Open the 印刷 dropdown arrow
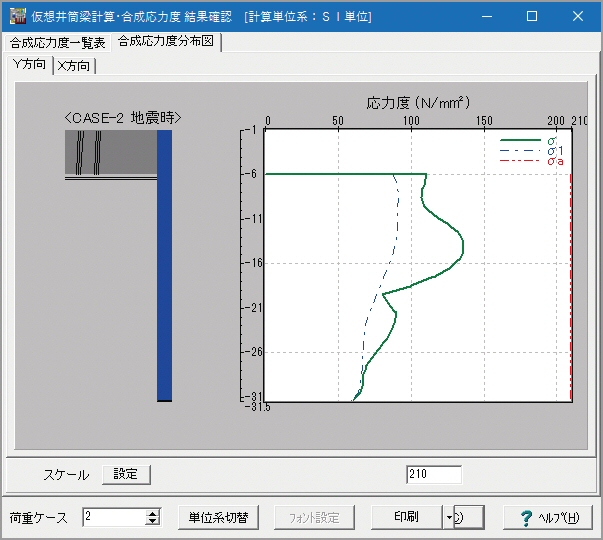603x540 pixels. click(448, 517)
